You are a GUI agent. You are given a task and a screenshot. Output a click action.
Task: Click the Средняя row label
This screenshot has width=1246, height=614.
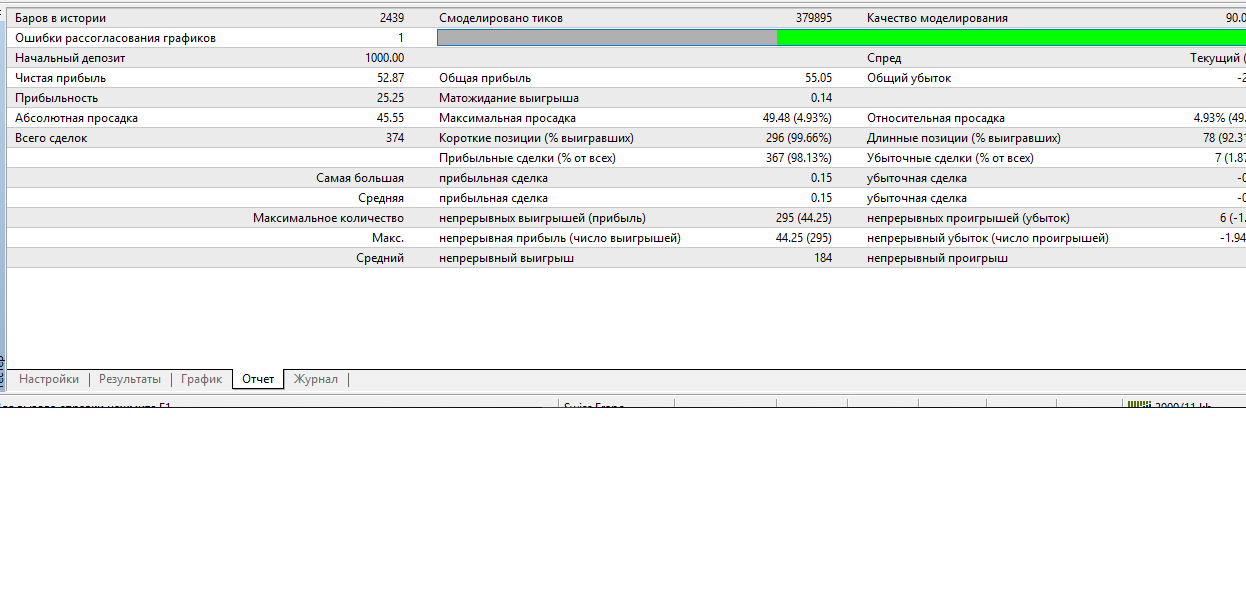381,198
